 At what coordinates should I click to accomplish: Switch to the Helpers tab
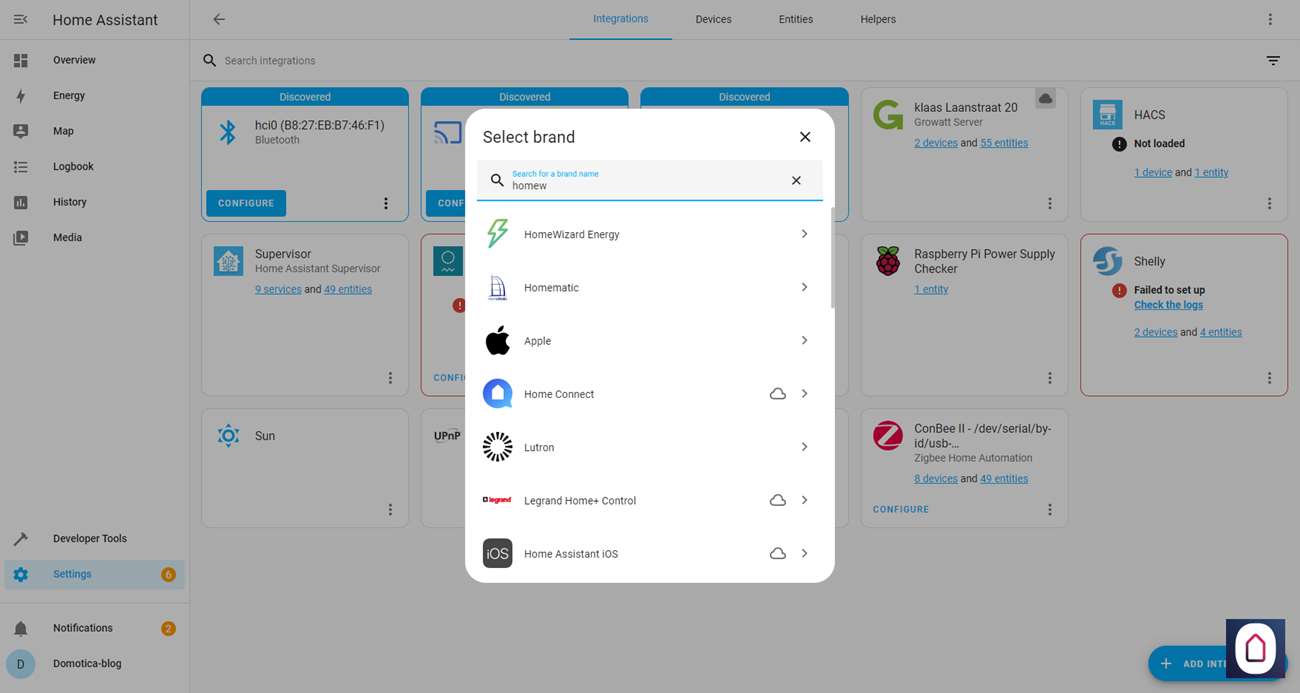[x=878, y=19]
